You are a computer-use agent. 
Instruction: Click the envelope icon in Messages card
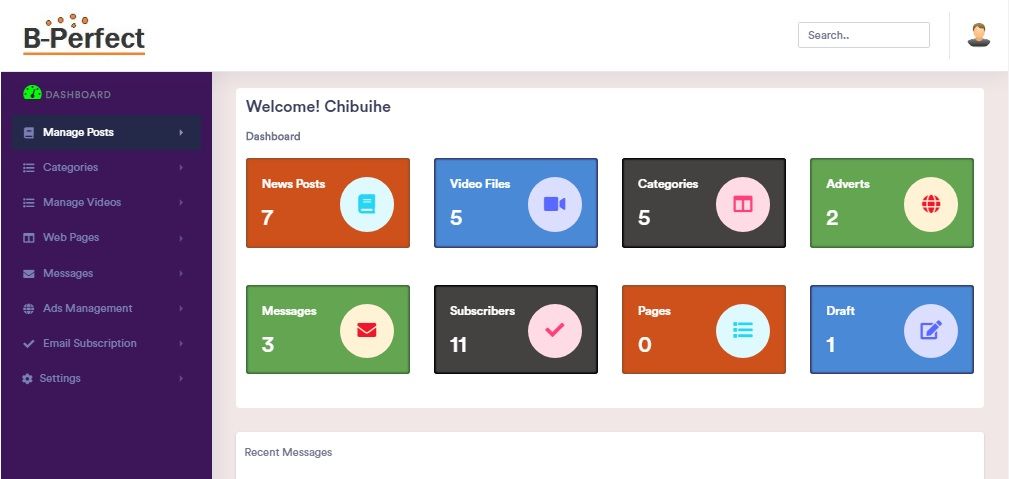point(367,331)
